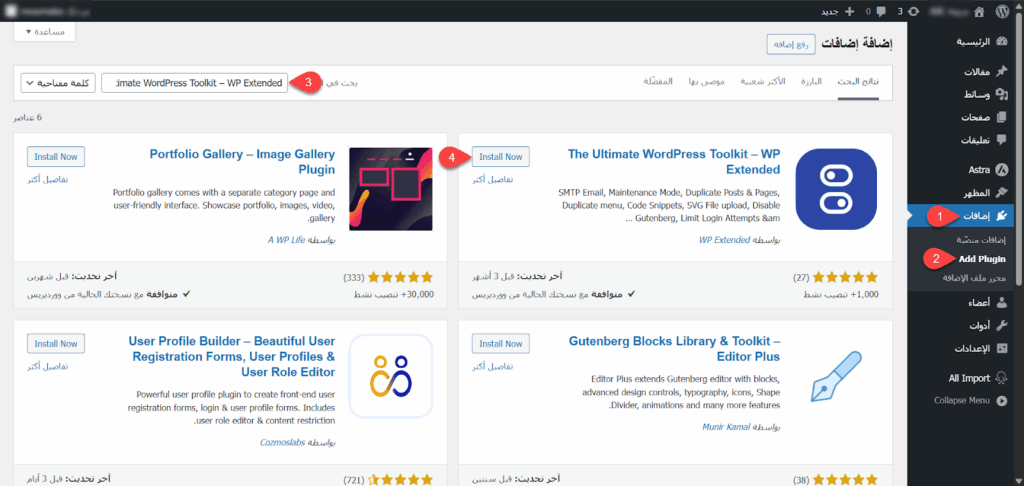This screenshot has height=486, width=1024.
Task: Open the أدوات wrench icon in sidebar
Action: (x=1002, y=326)
